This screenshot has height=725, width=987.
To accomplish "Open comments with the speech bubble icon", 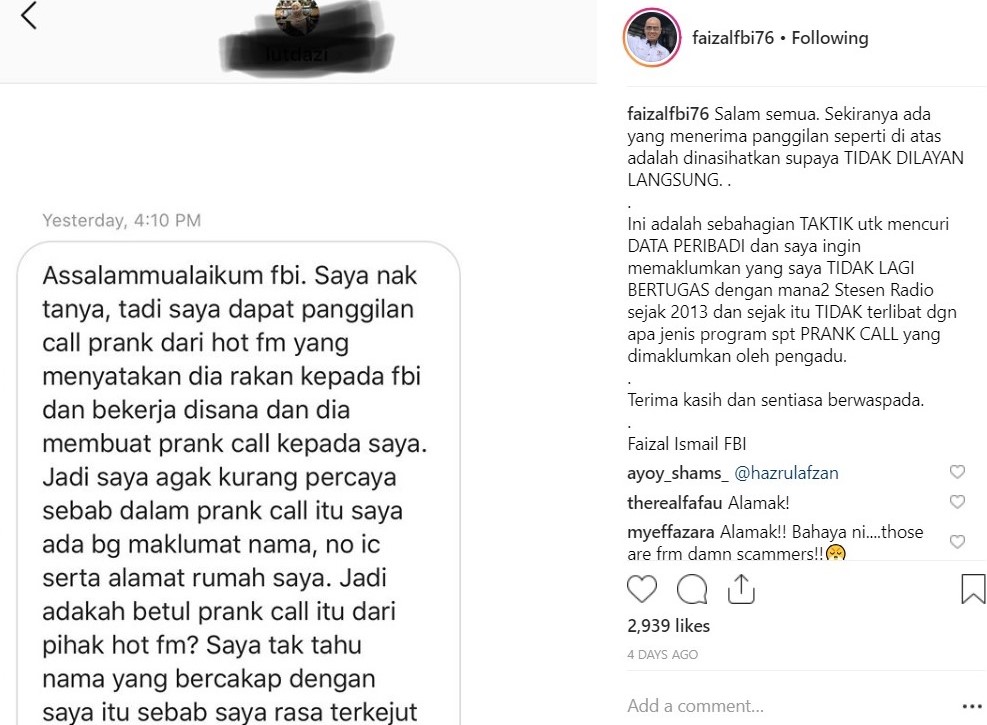I will click(x=692, y=590).
